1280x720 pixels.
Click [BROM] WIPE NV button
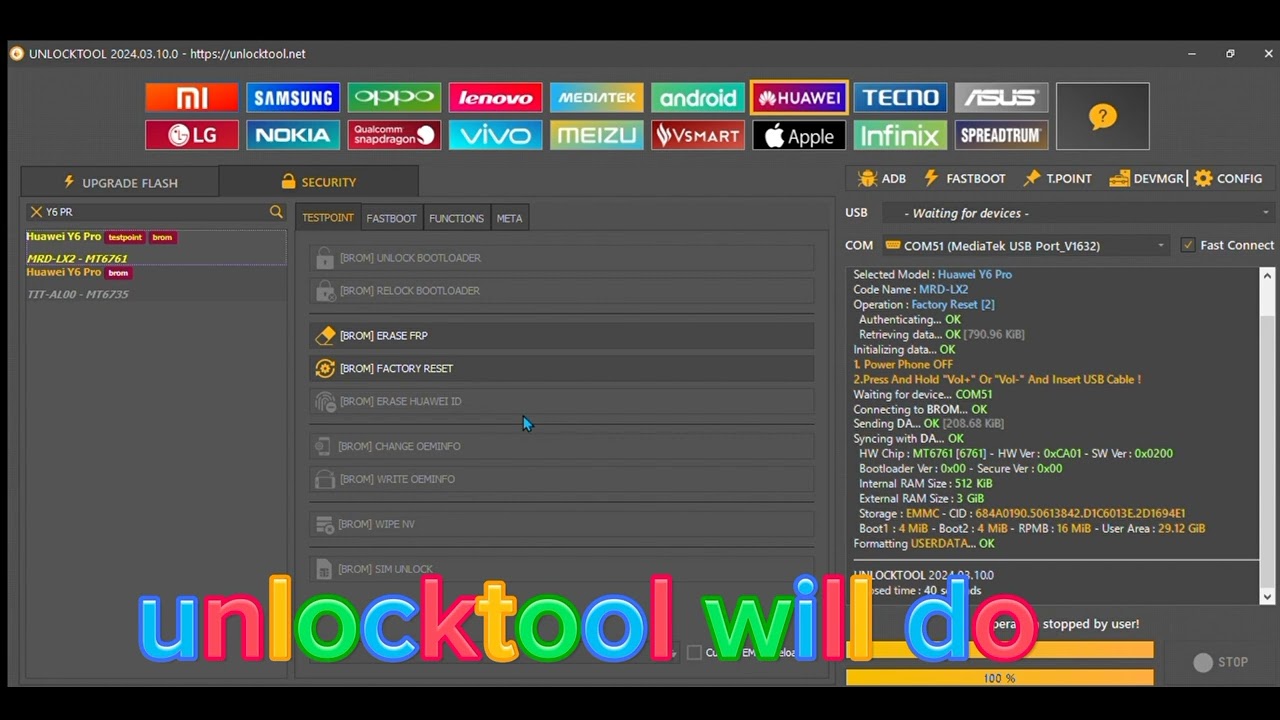[x=561, y=525]
